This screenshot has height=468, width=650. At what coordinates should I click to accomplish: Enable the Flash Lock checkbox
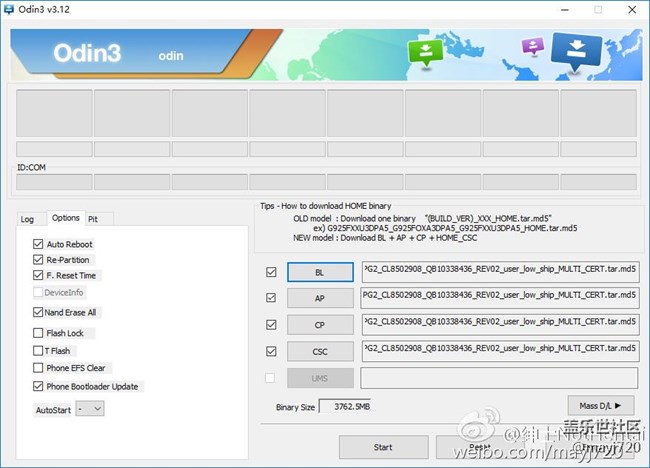click(38, 333)
